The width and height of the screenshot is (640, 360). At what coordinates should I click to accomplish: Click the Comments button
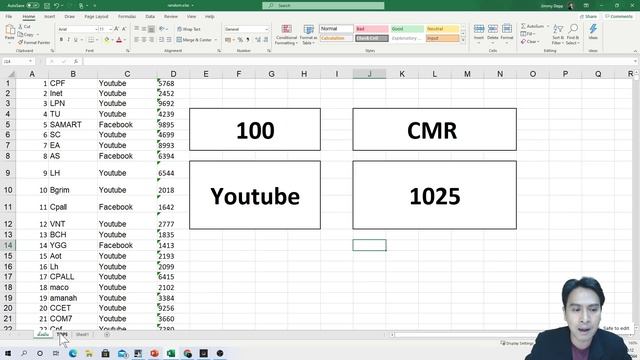tap(619, 17)
